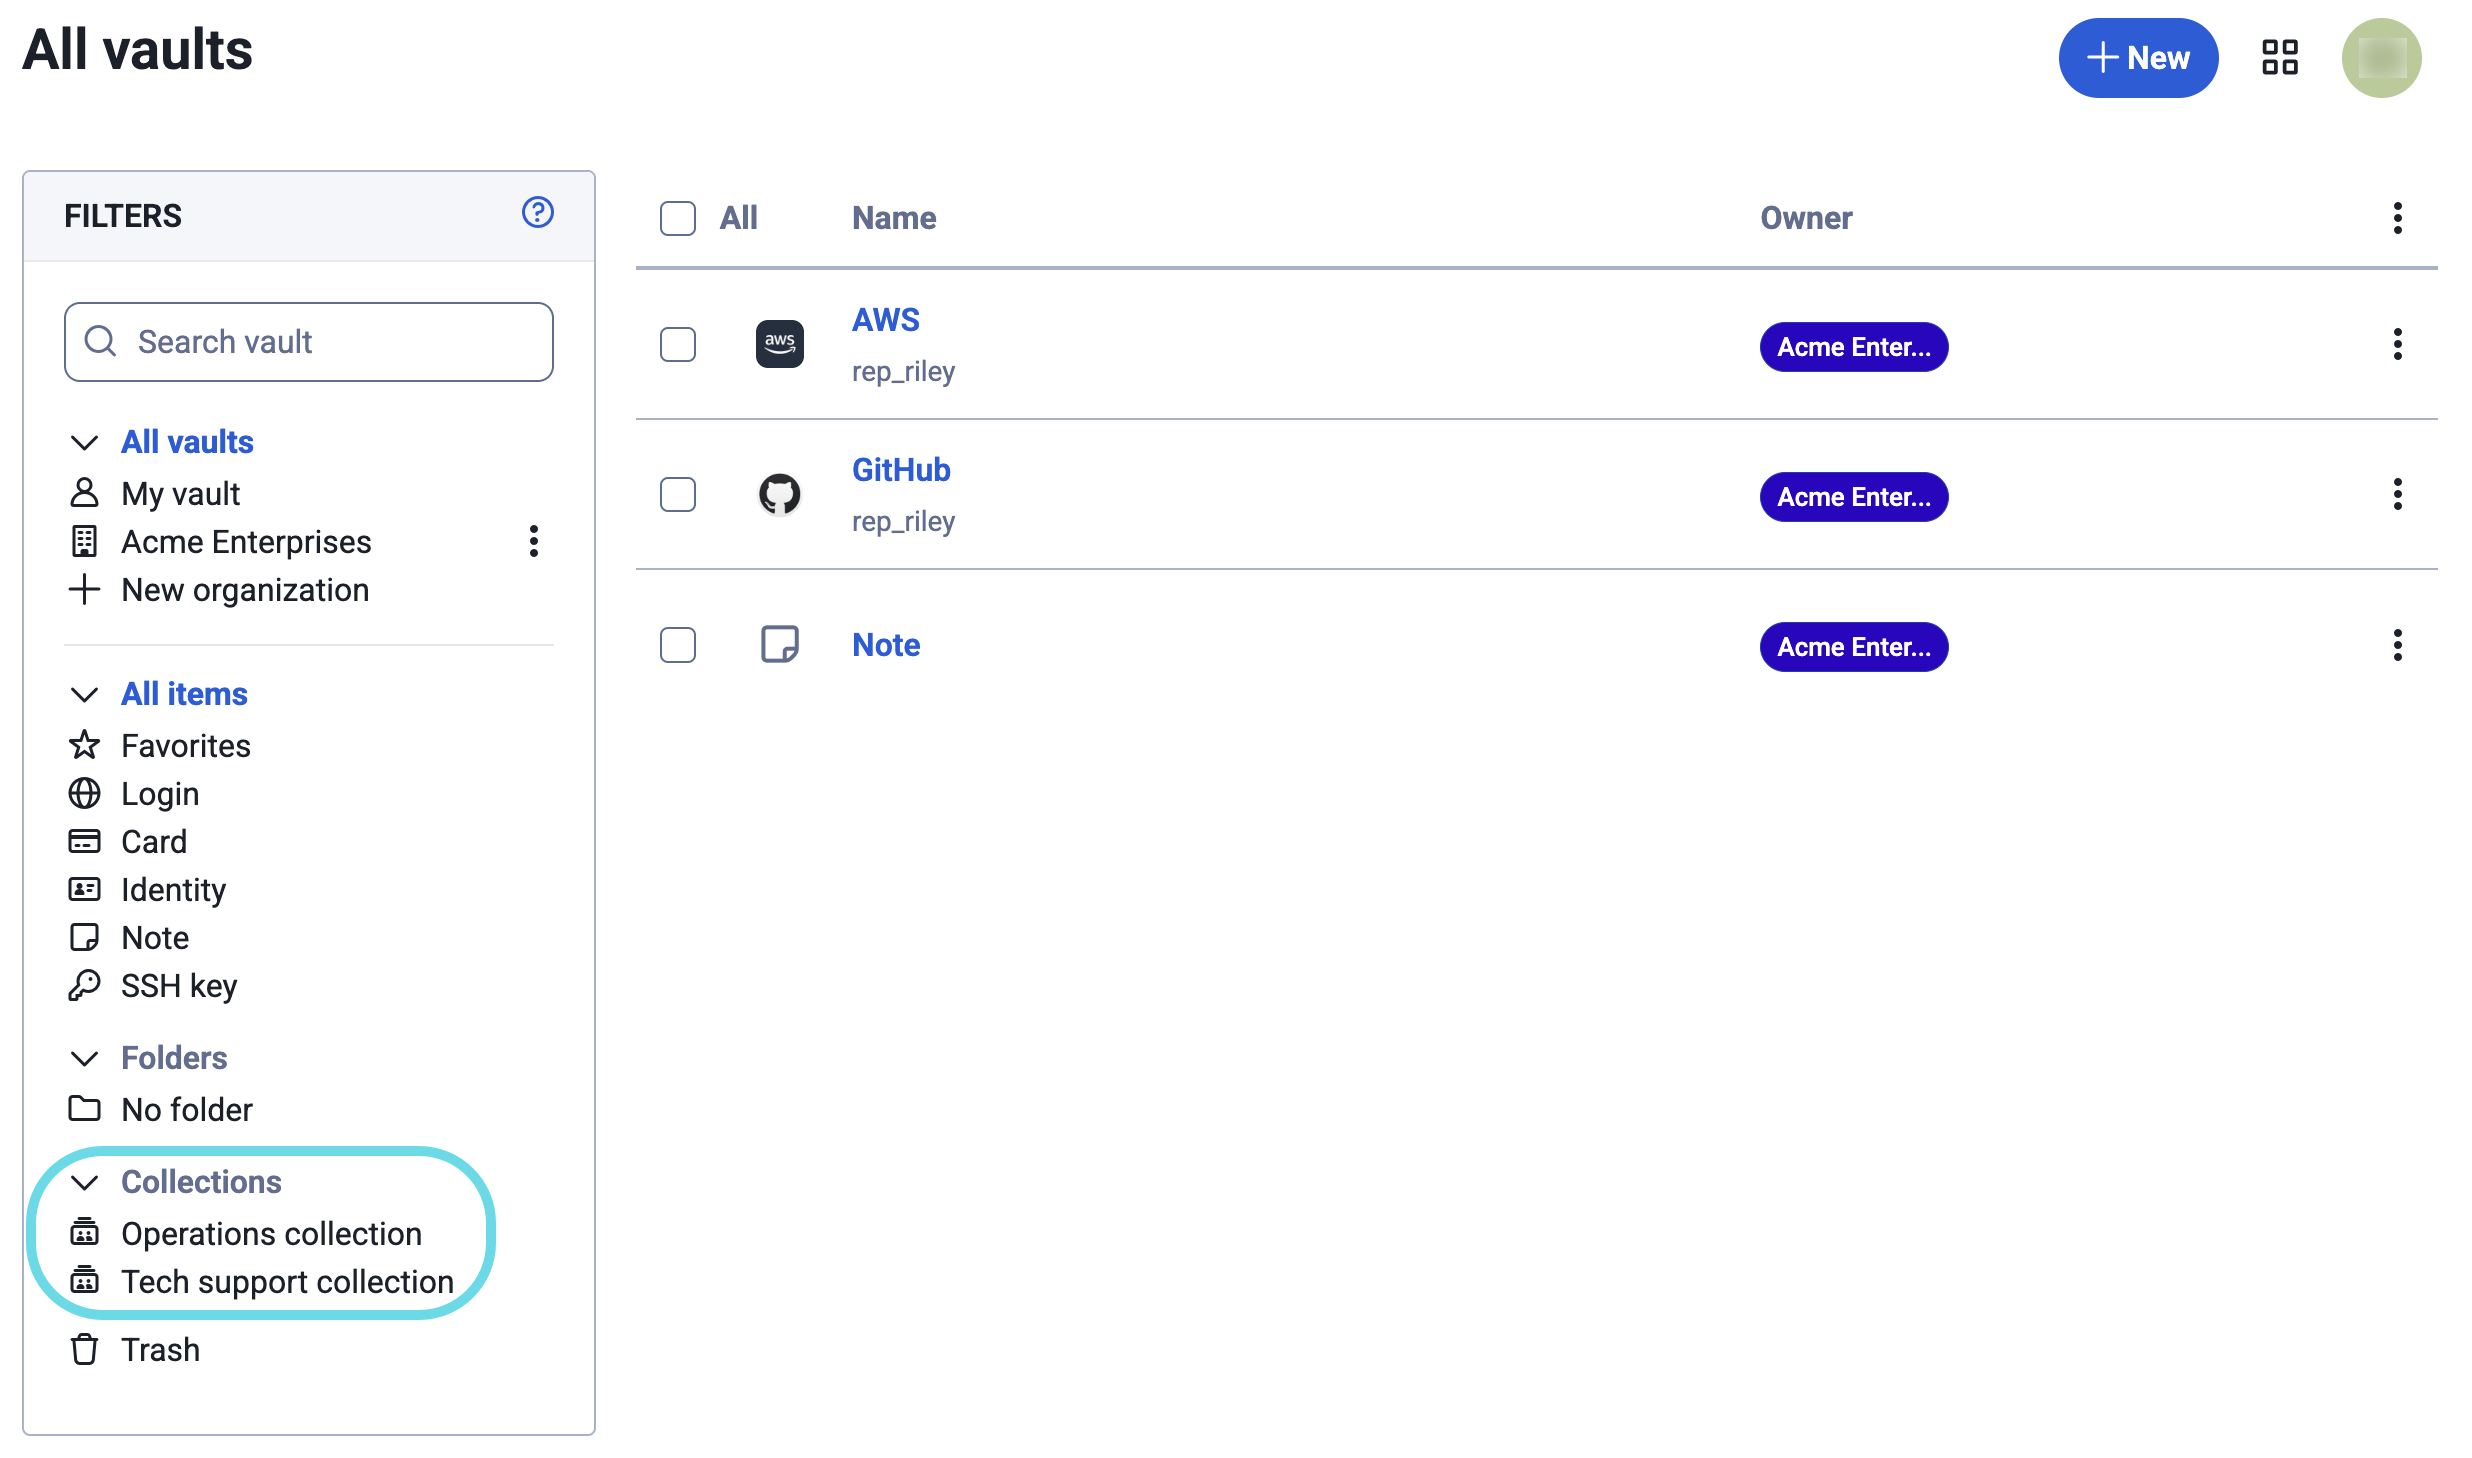Click the filters help question-mark icon

pyautogui.click(x=537, y=212)
